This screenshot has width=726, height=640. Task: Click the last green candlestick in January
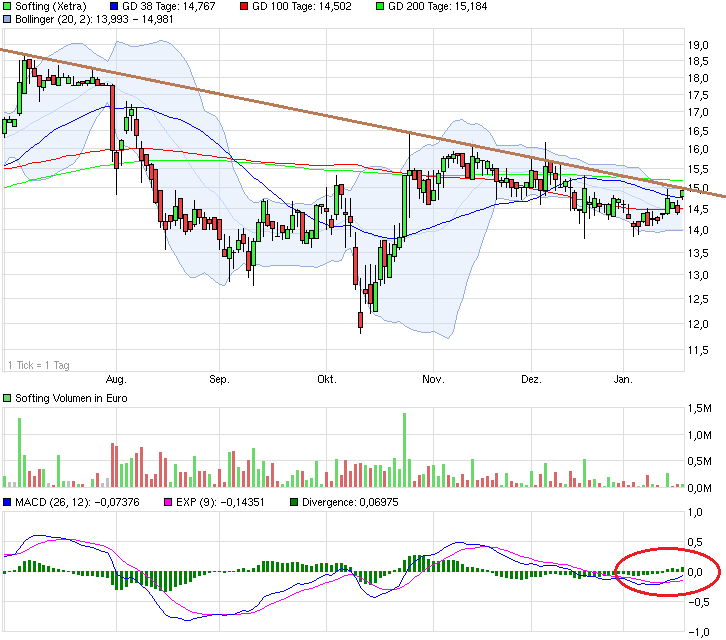click(x=682, y=194)
